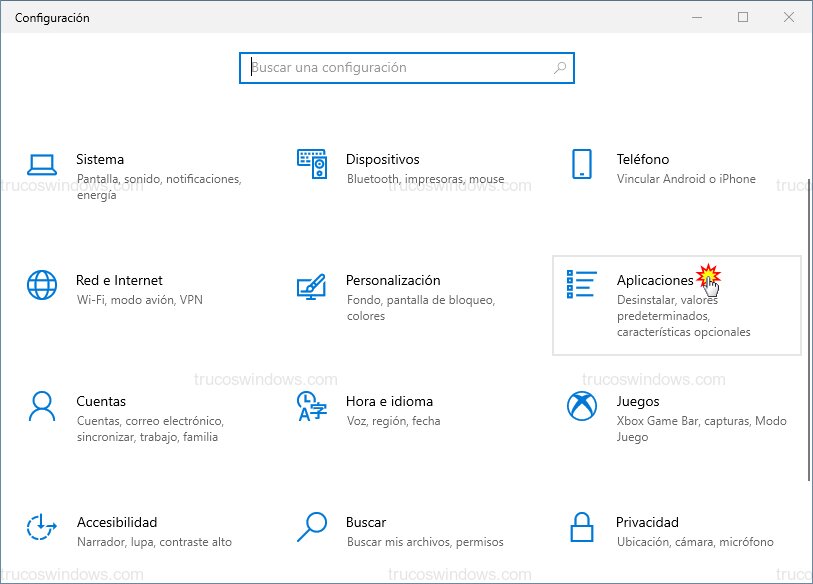Image resolution: width=813 pixels, height=584 pixels.
Task: Select the Teléfono phone icon
Action: pyautogui.click(x=581, y=164)
